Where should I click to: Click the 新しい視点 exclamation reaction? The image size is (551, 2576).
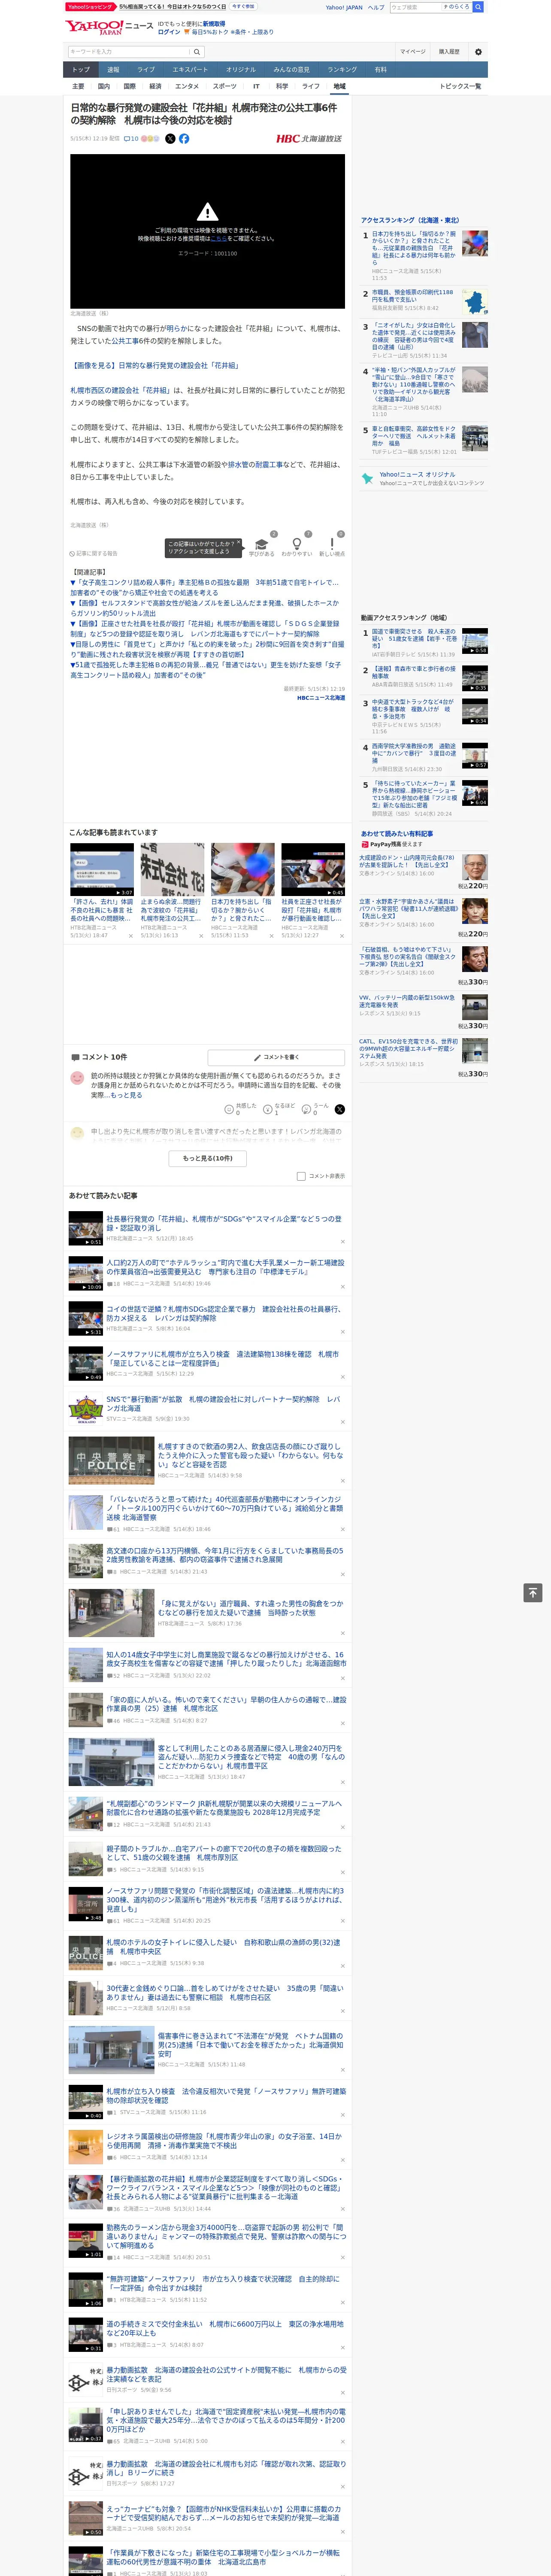(x=332, y=544)
